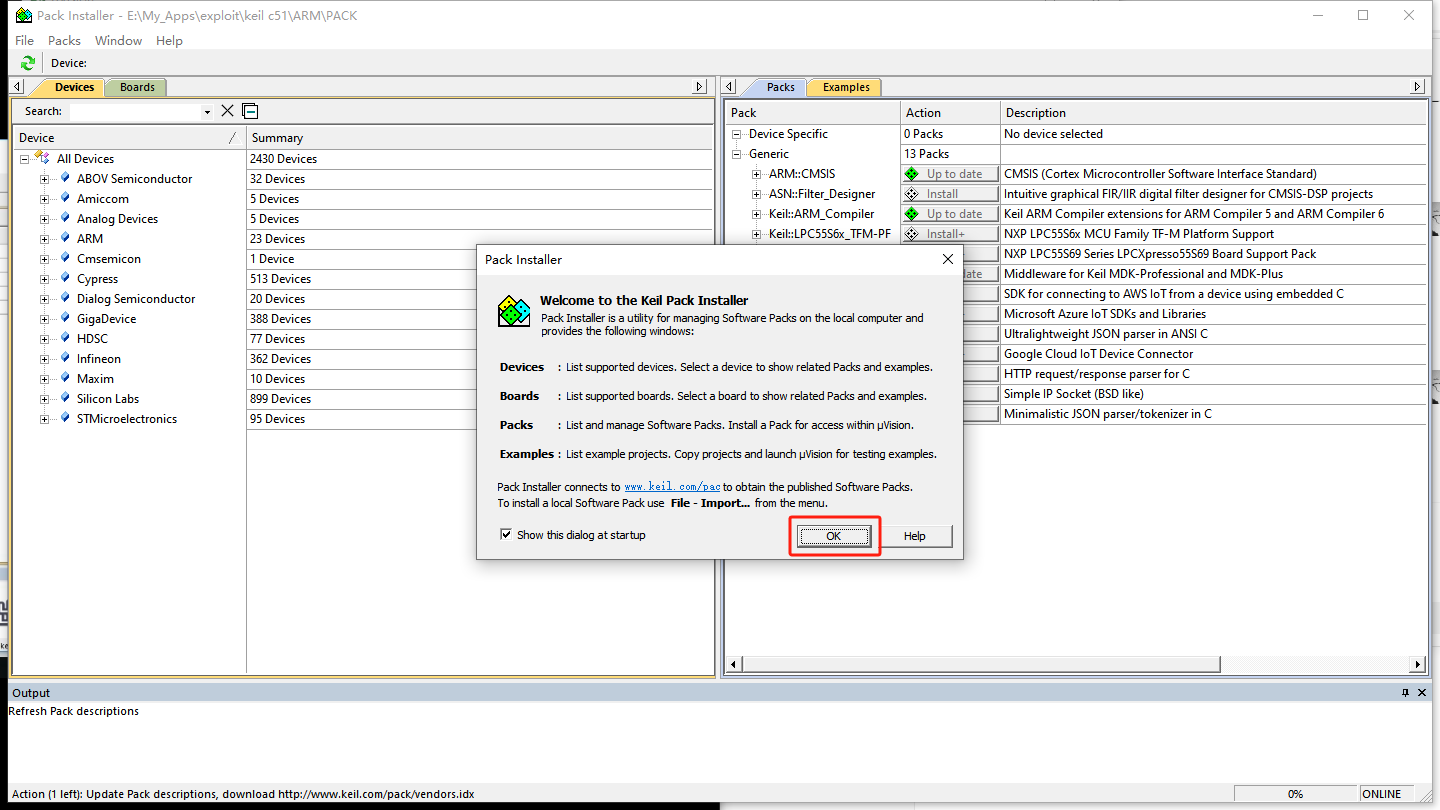
Task: Collapse the All Devices root node
Action: pyautogui.click(x=24, y=159)
